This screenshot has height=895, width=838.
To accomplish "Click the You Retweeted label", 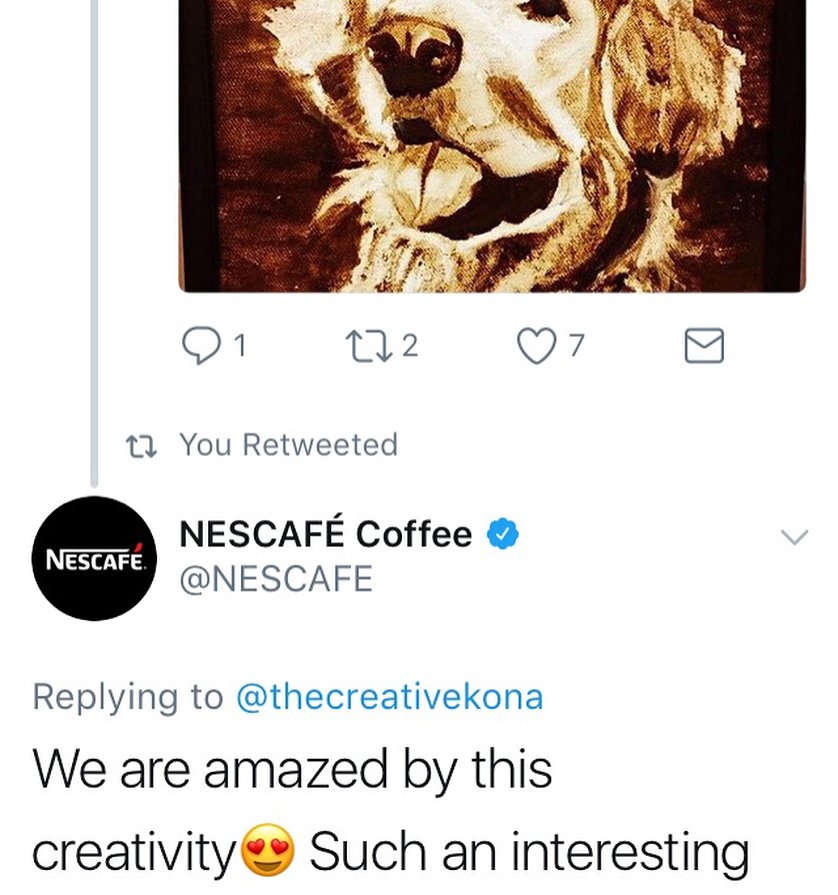I will click(x=288, y=445).
